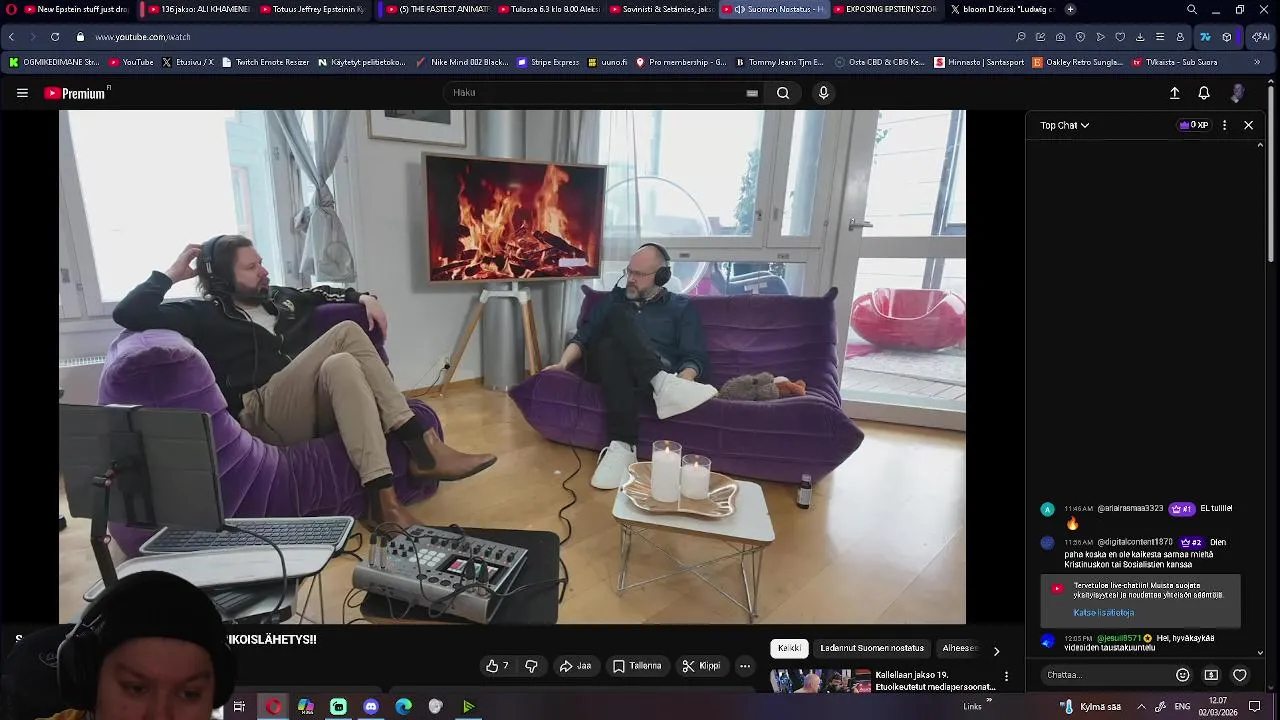Click the #2 crown badge by digitalcontent1870
The height and width of the screenshot is (720, 1280).
[x=1190, y=543]
